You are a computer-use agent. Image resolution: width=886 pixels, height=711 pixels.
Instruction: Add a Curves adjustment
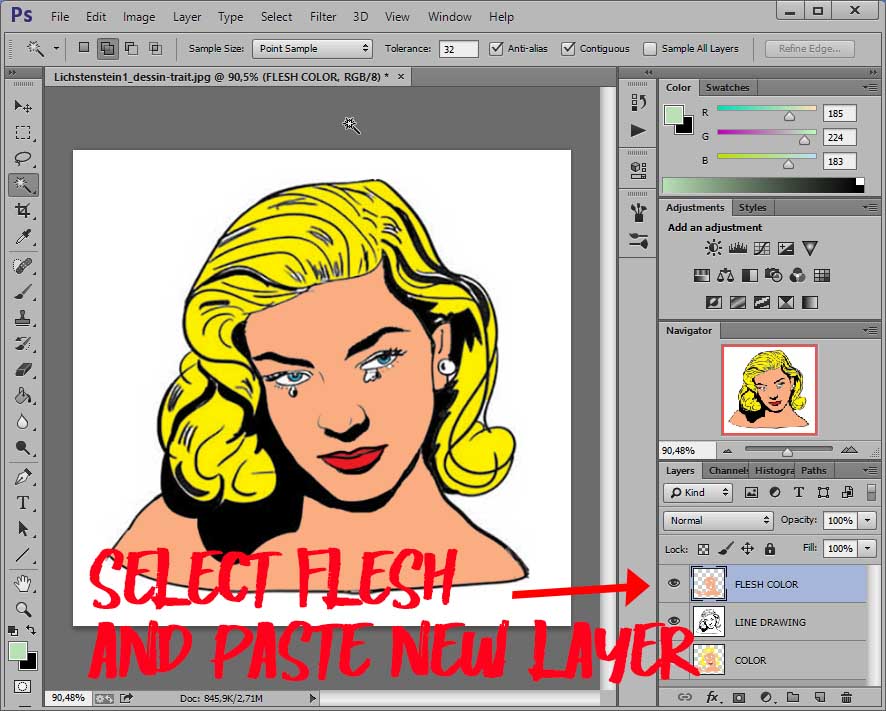tap(762, 248)
